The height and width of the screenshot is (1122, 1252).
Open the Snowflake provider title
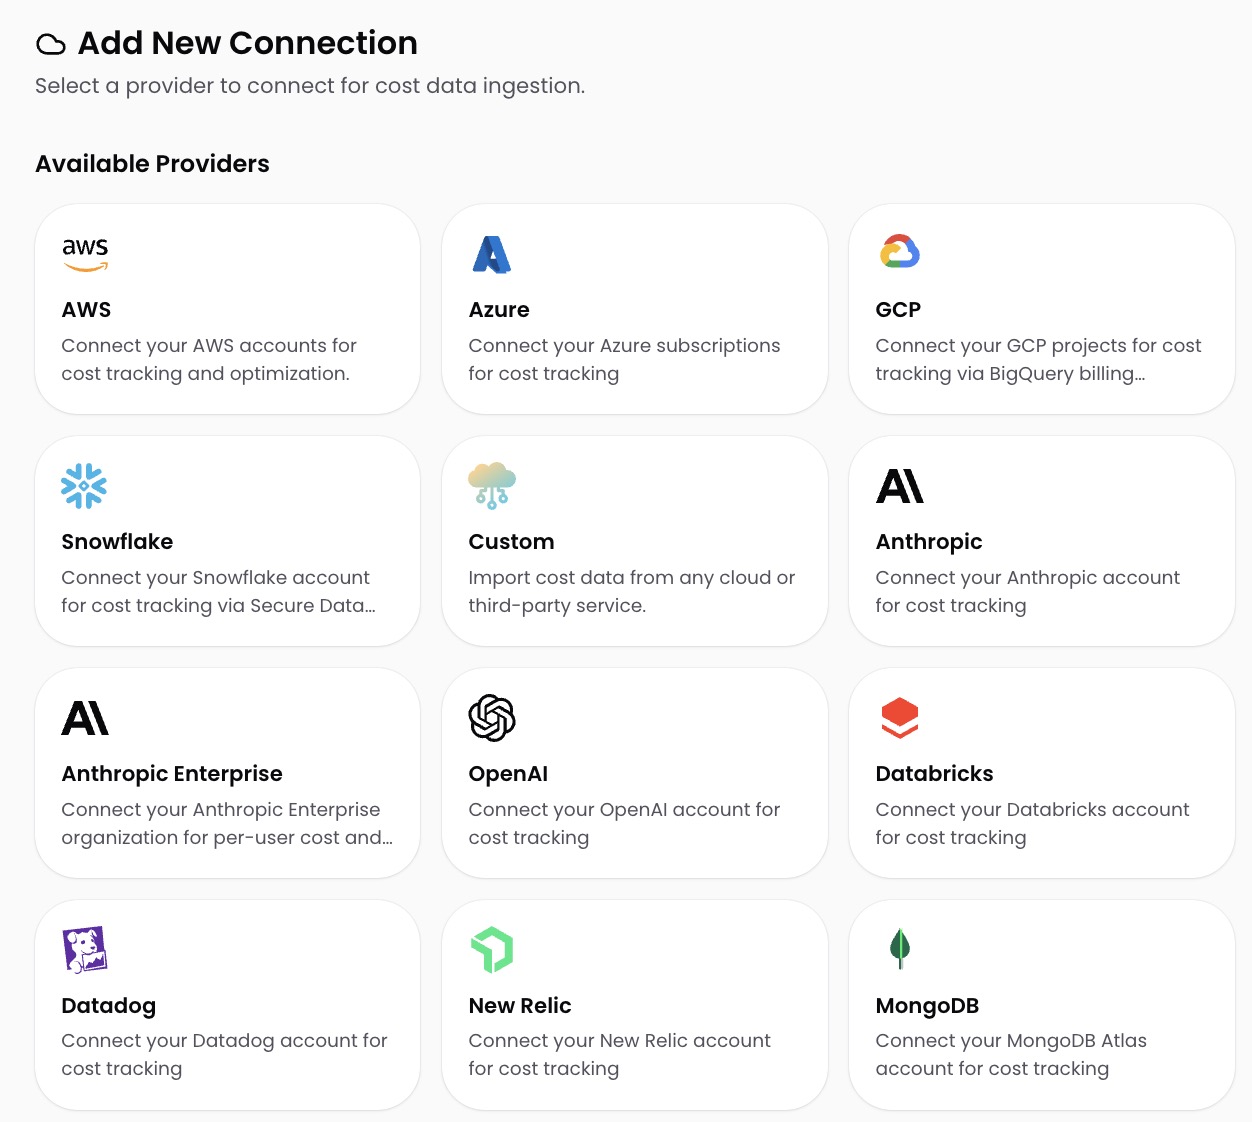(x=117, y=542)
